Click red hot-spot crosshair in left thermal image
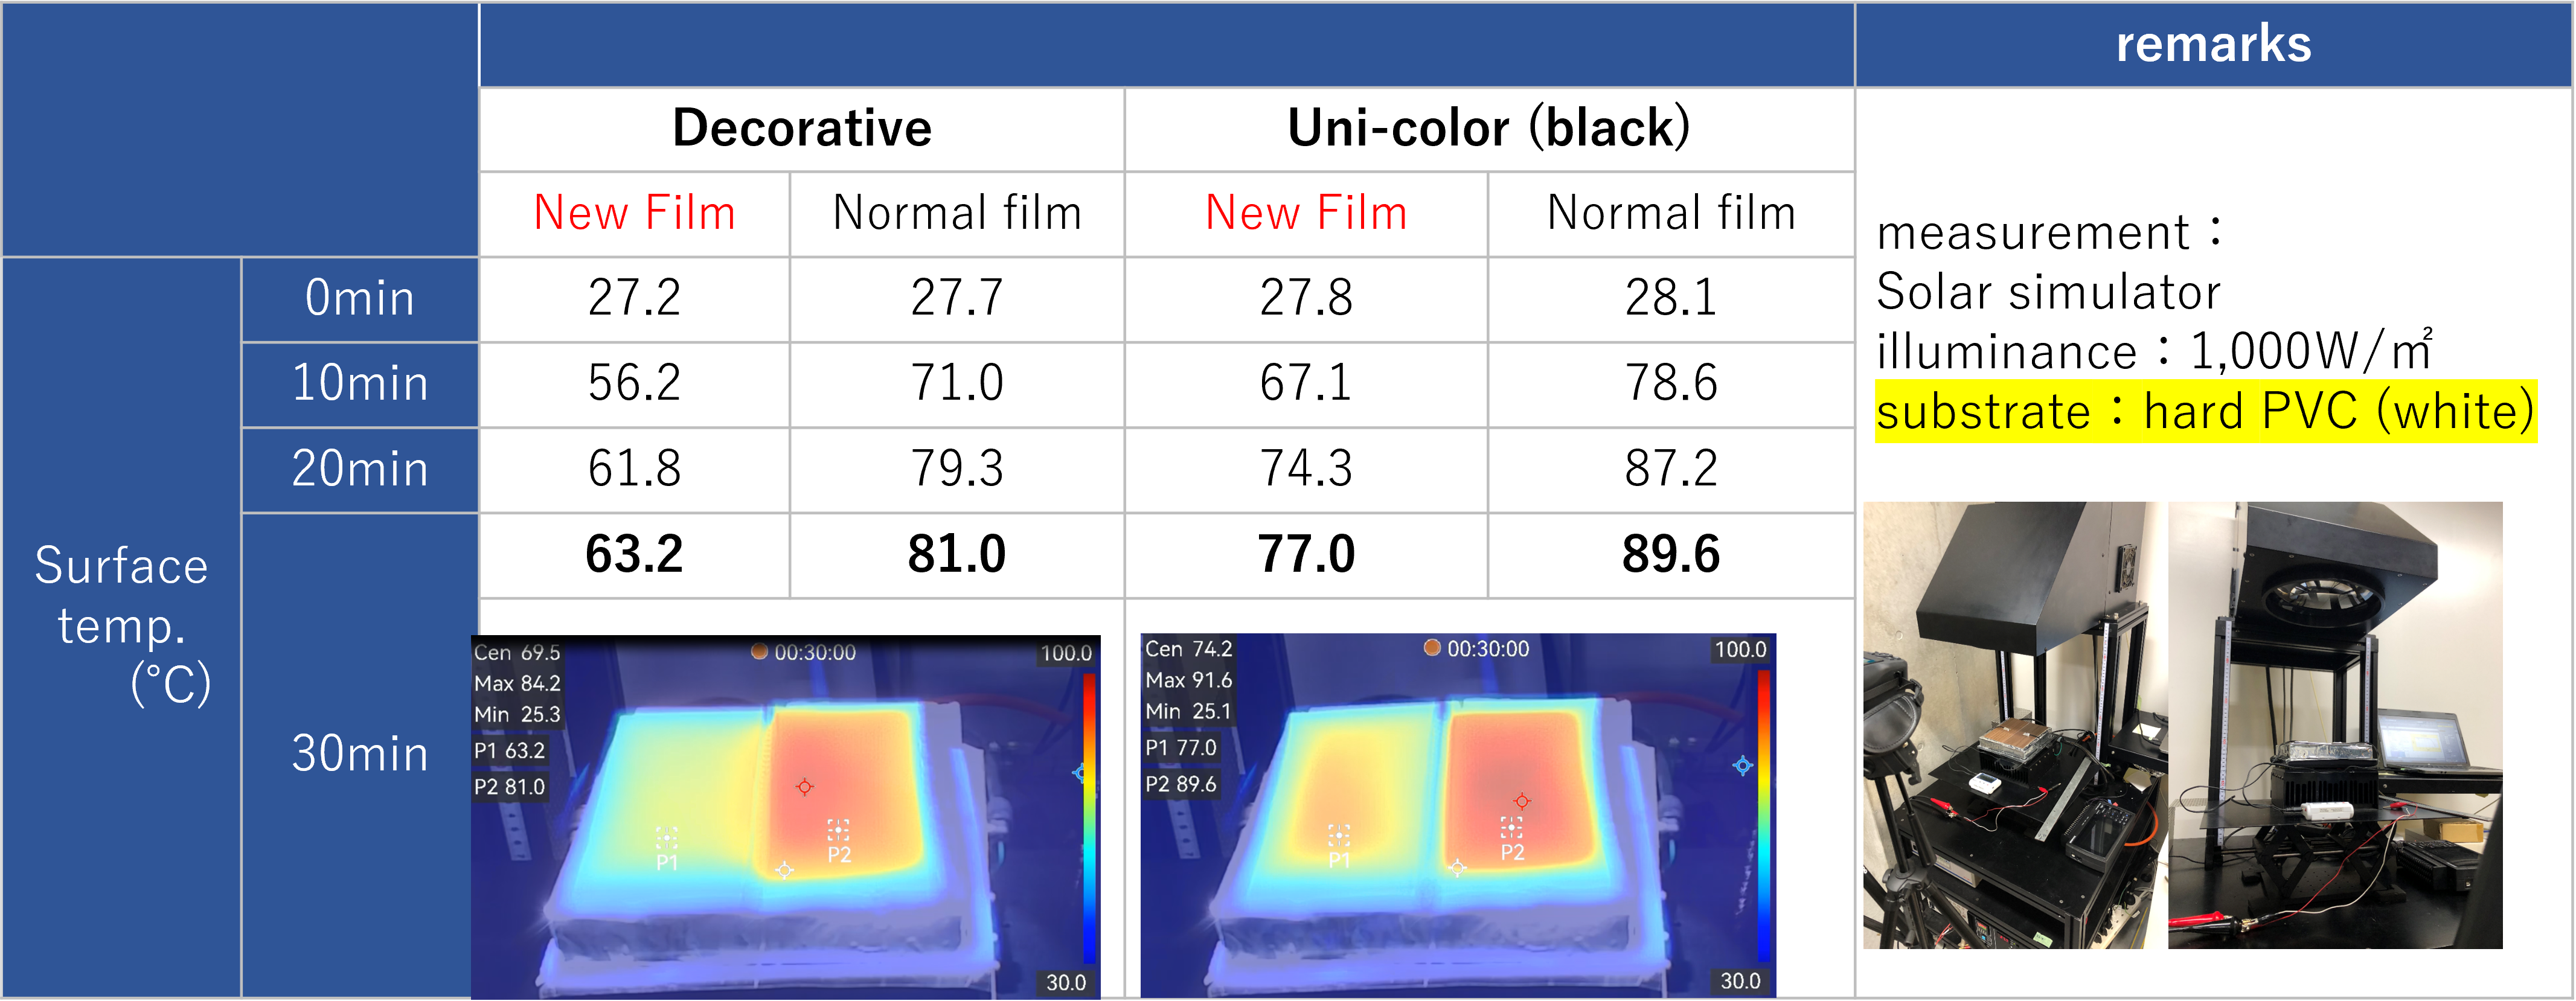Image resolution: width=2576 pixels, height=1001 pixels. point(804,787)
